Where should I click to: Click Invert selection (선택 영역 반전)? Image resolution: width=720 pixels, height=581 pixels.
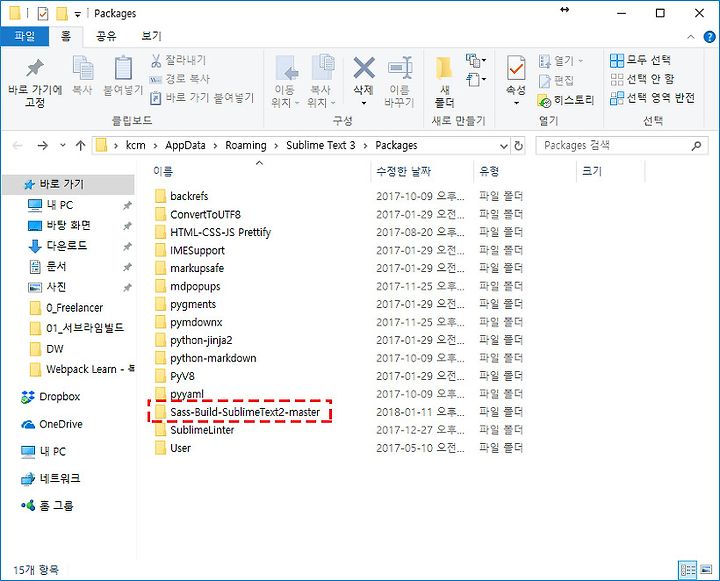[x=652, y=97]
